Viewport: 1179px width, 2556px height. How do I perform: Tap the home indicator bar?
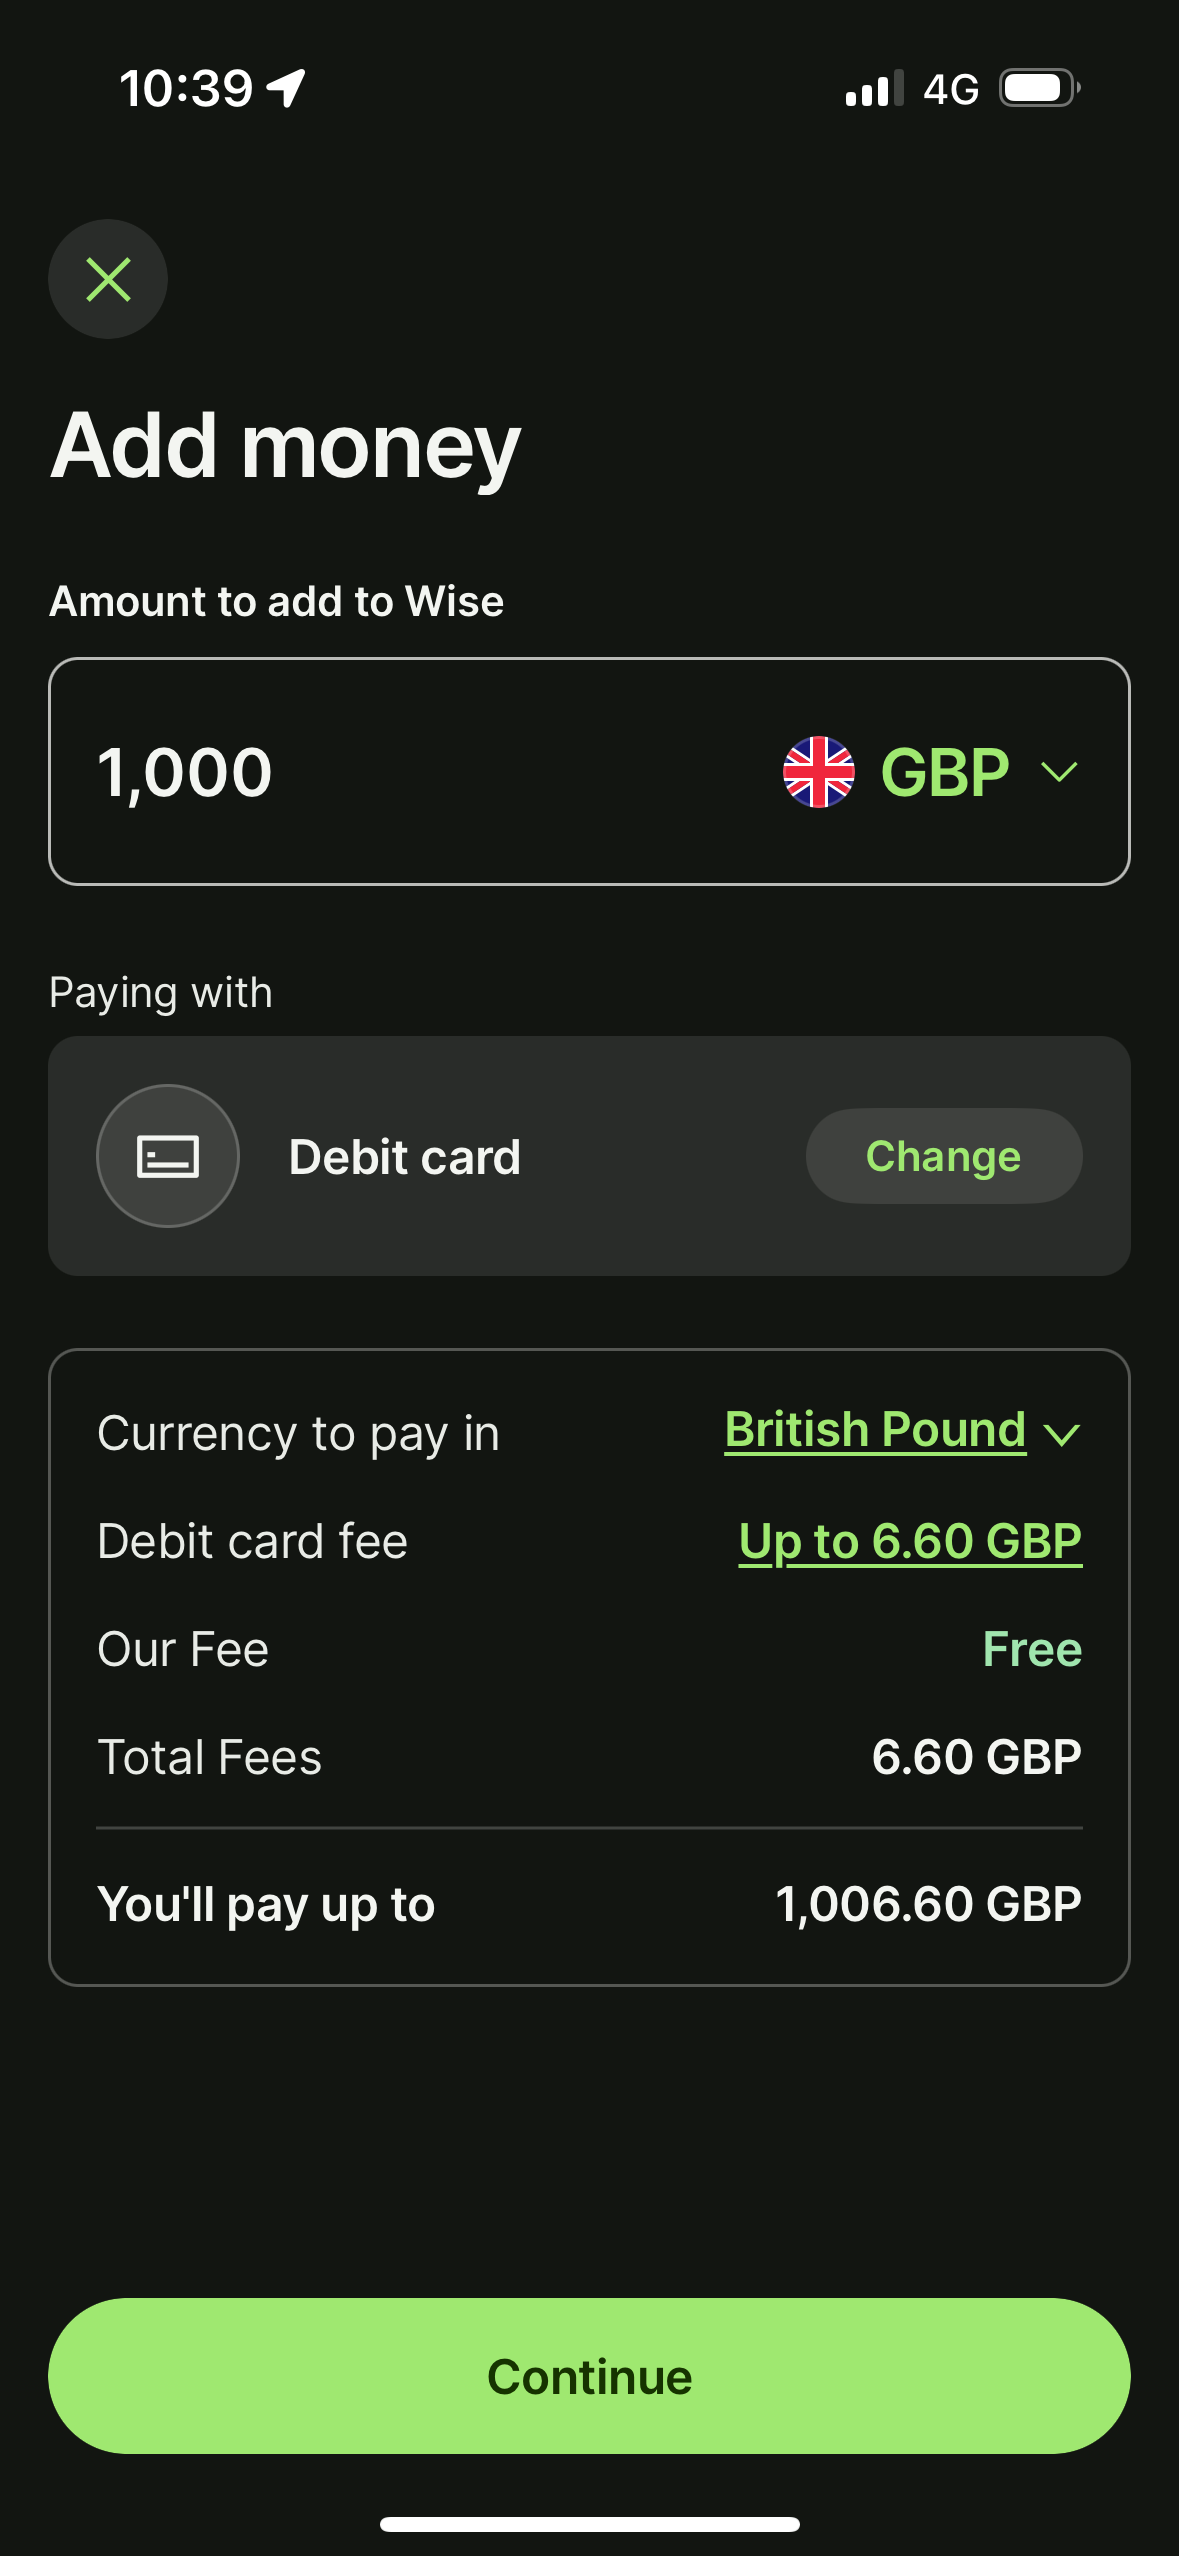(x=589, y=2524)
